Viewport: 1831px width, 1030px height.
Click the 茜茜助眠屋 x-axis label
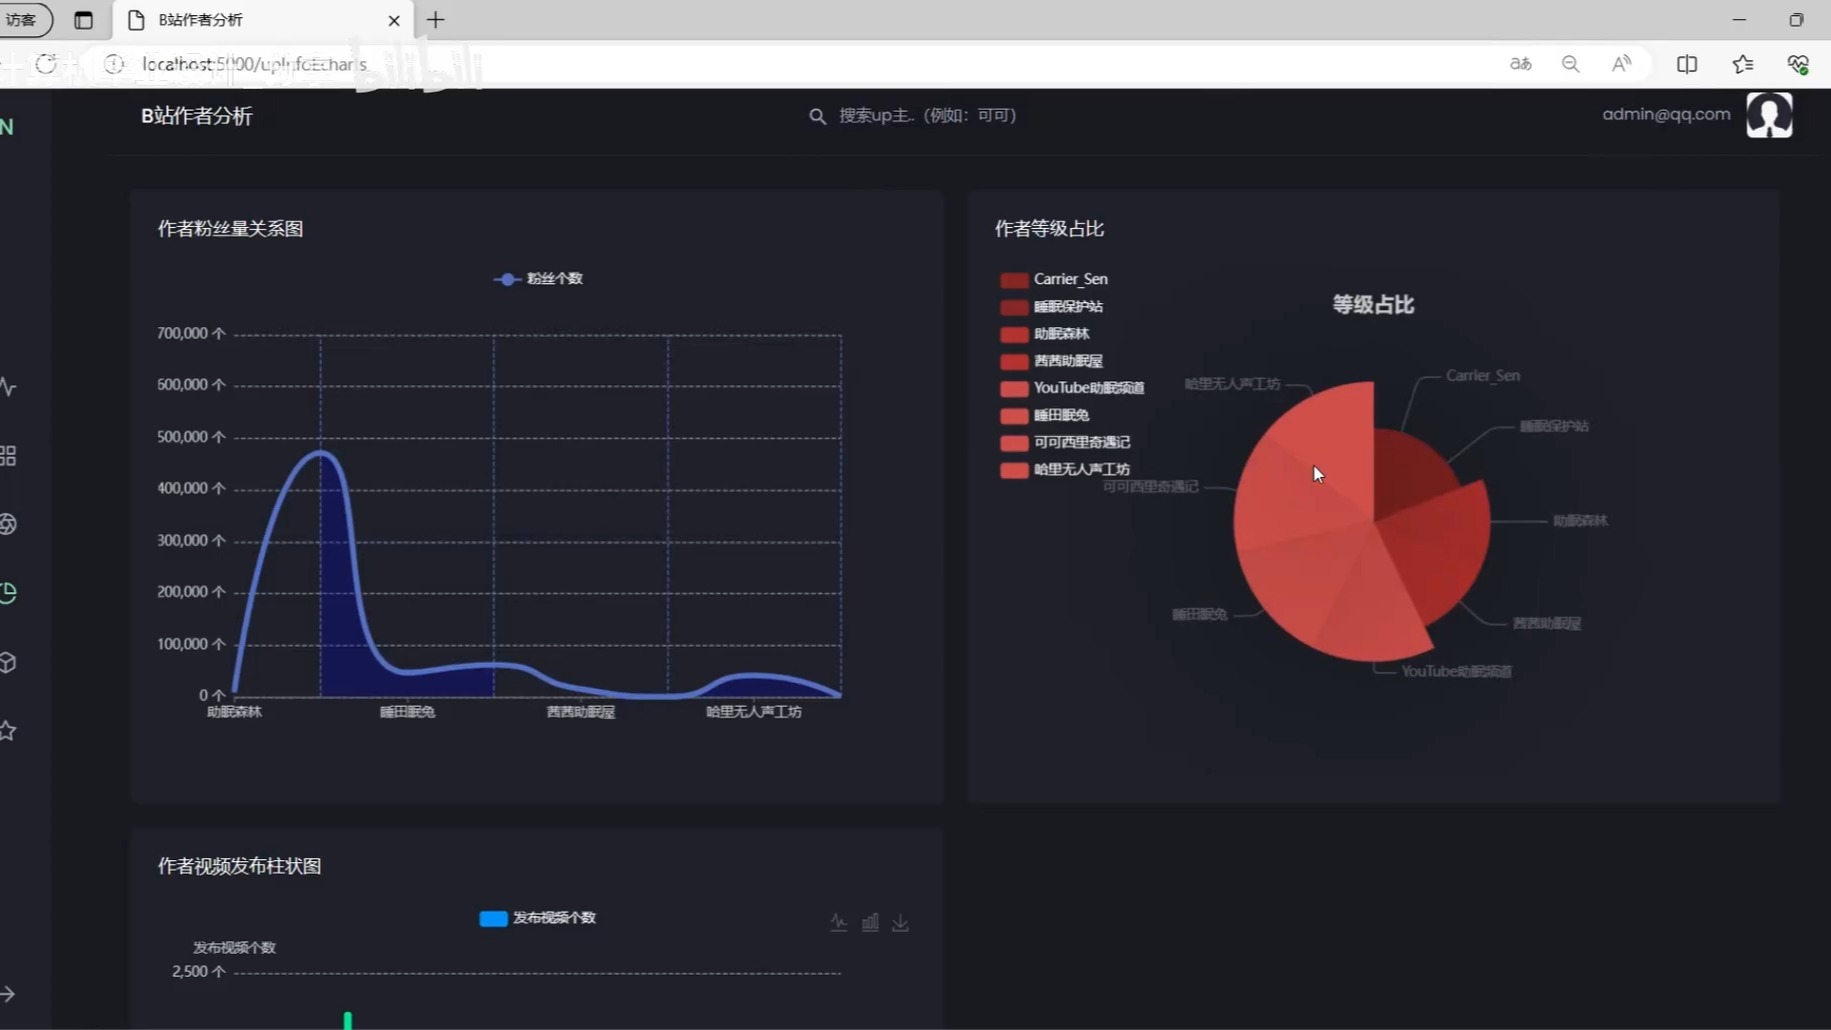coord(581,712)
